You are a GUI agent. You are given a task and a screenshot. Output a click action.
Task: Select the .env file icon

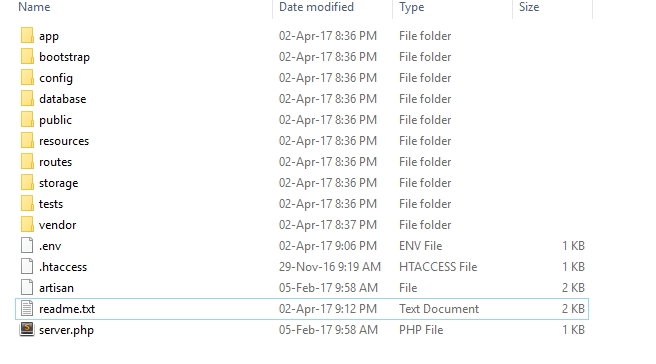click(x=27, y=246)
